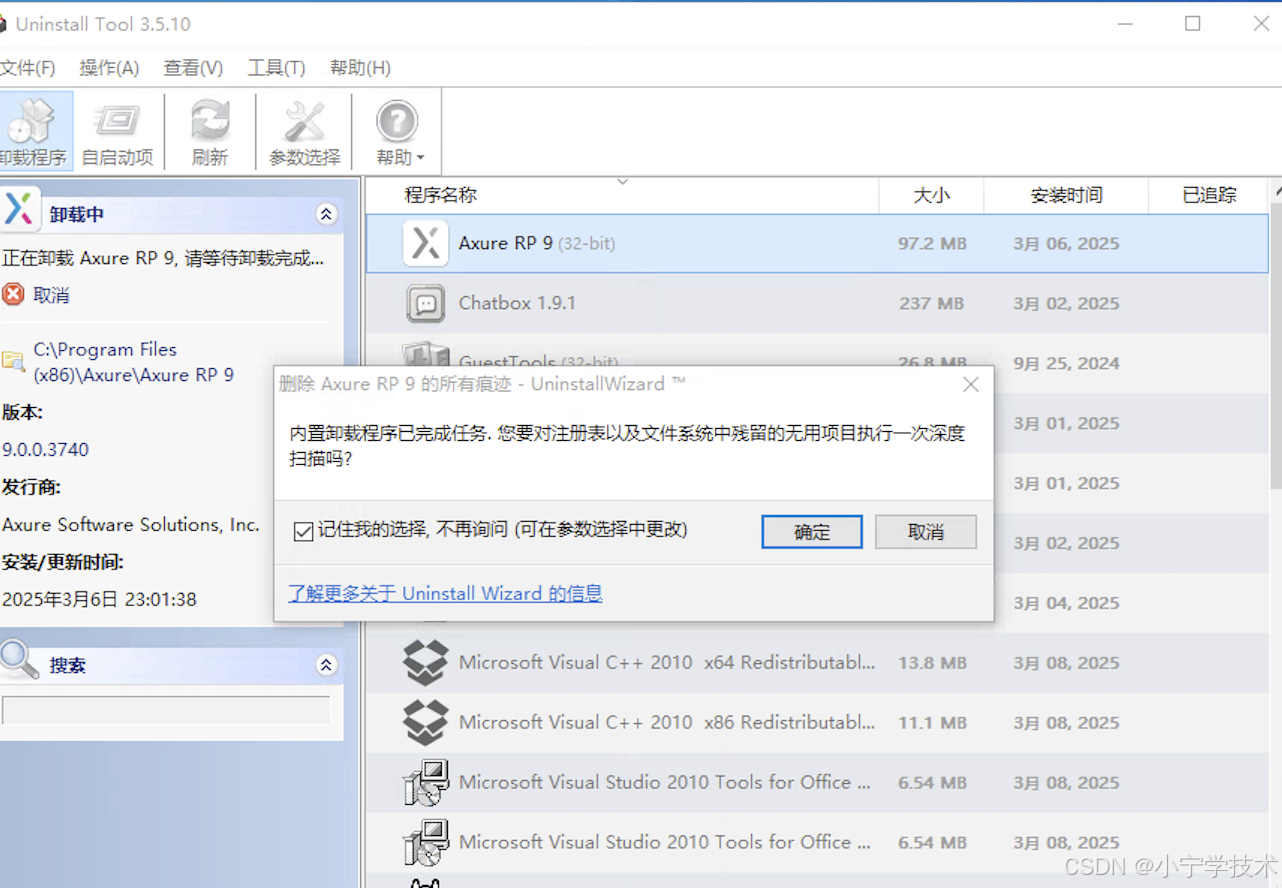
Task: Click publisher Axure Software Solutions, Inc.
Action: (131, 524)
